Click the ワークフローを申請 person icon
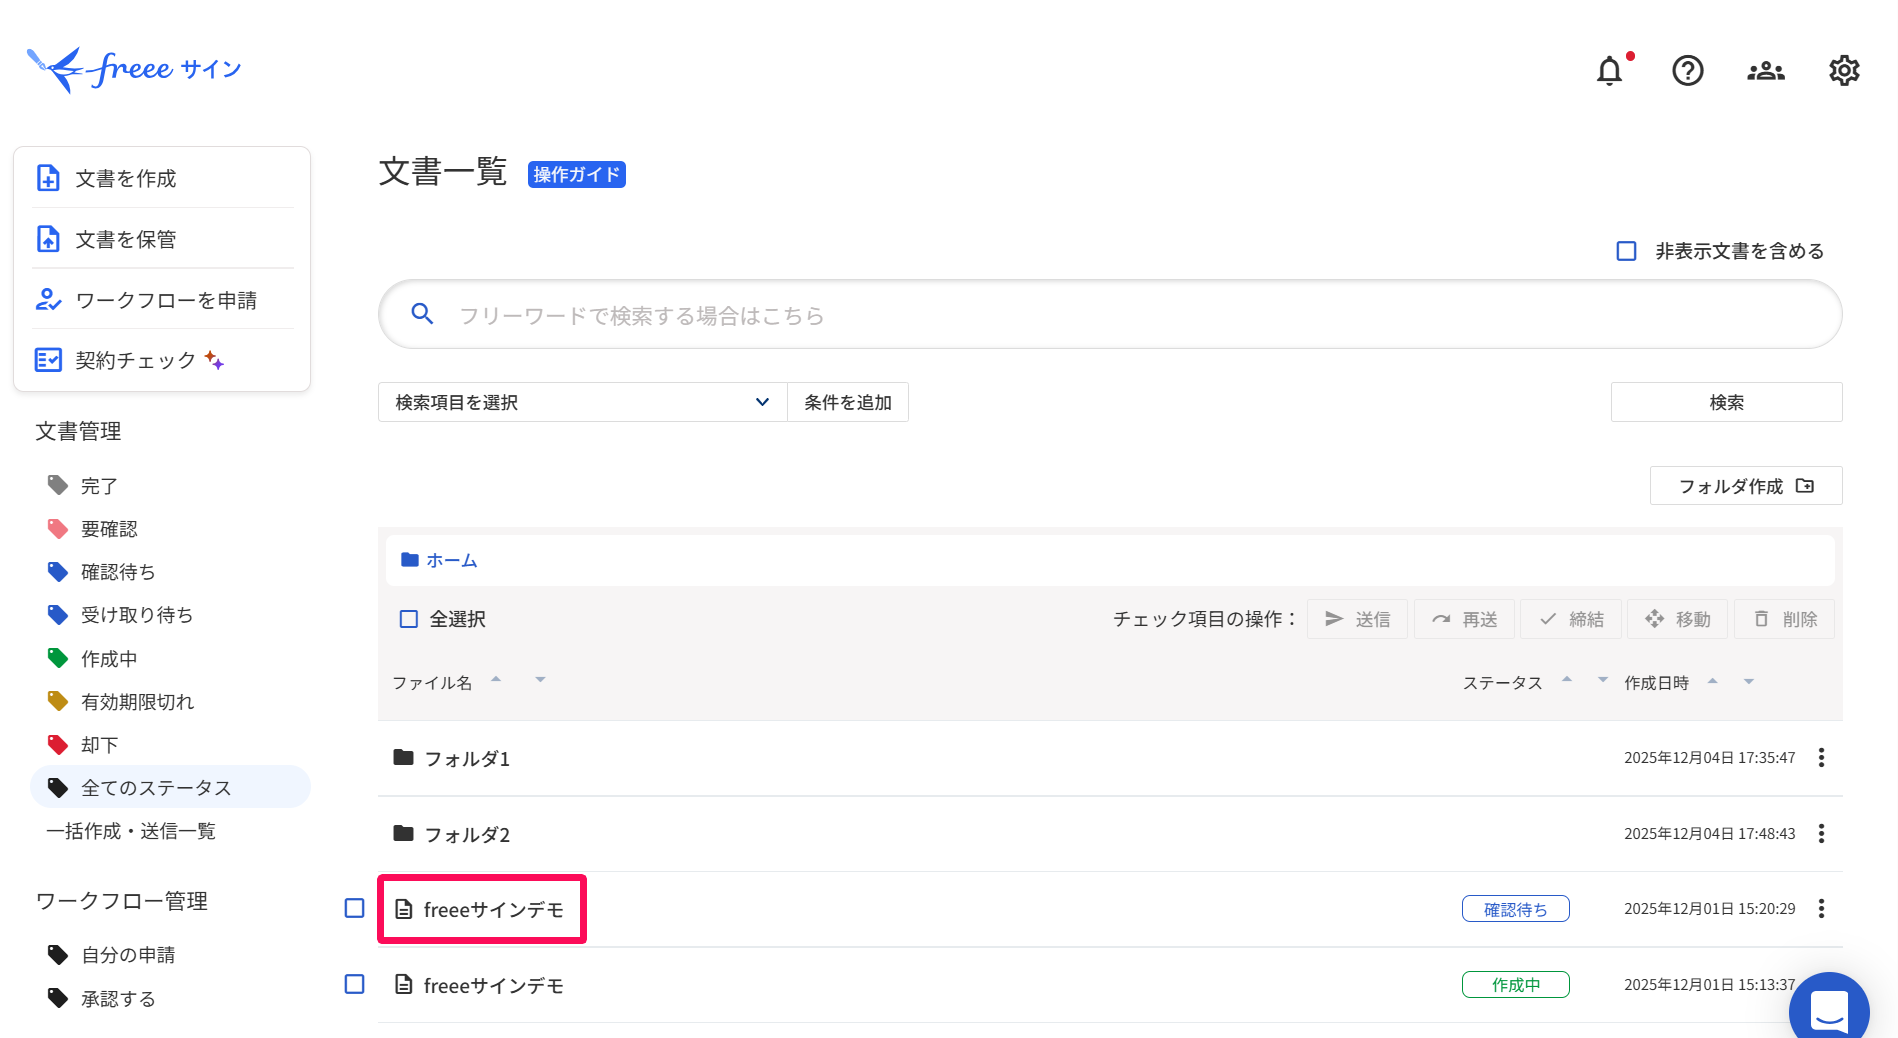1898x1038 pixels. pyautogui.click(x=48, y=300)
